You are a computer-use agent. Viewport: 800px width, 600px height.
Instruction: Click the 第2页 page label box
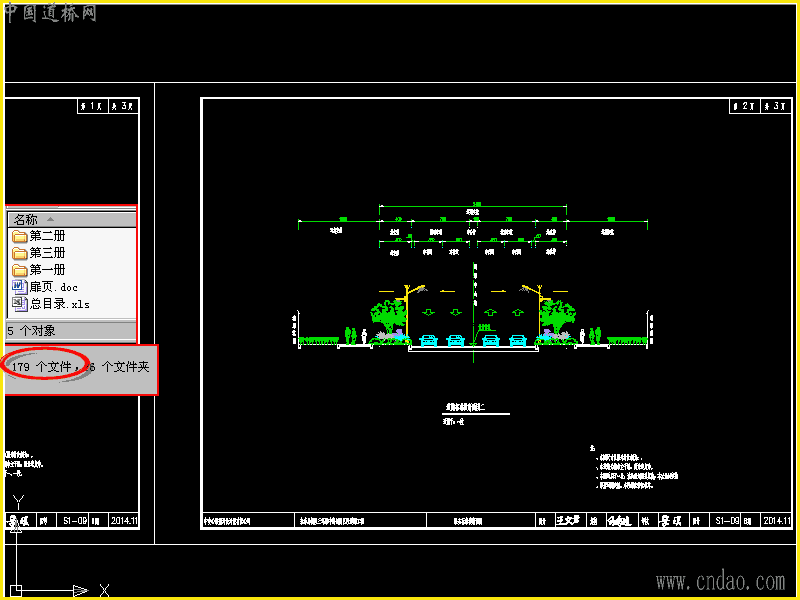744,106
